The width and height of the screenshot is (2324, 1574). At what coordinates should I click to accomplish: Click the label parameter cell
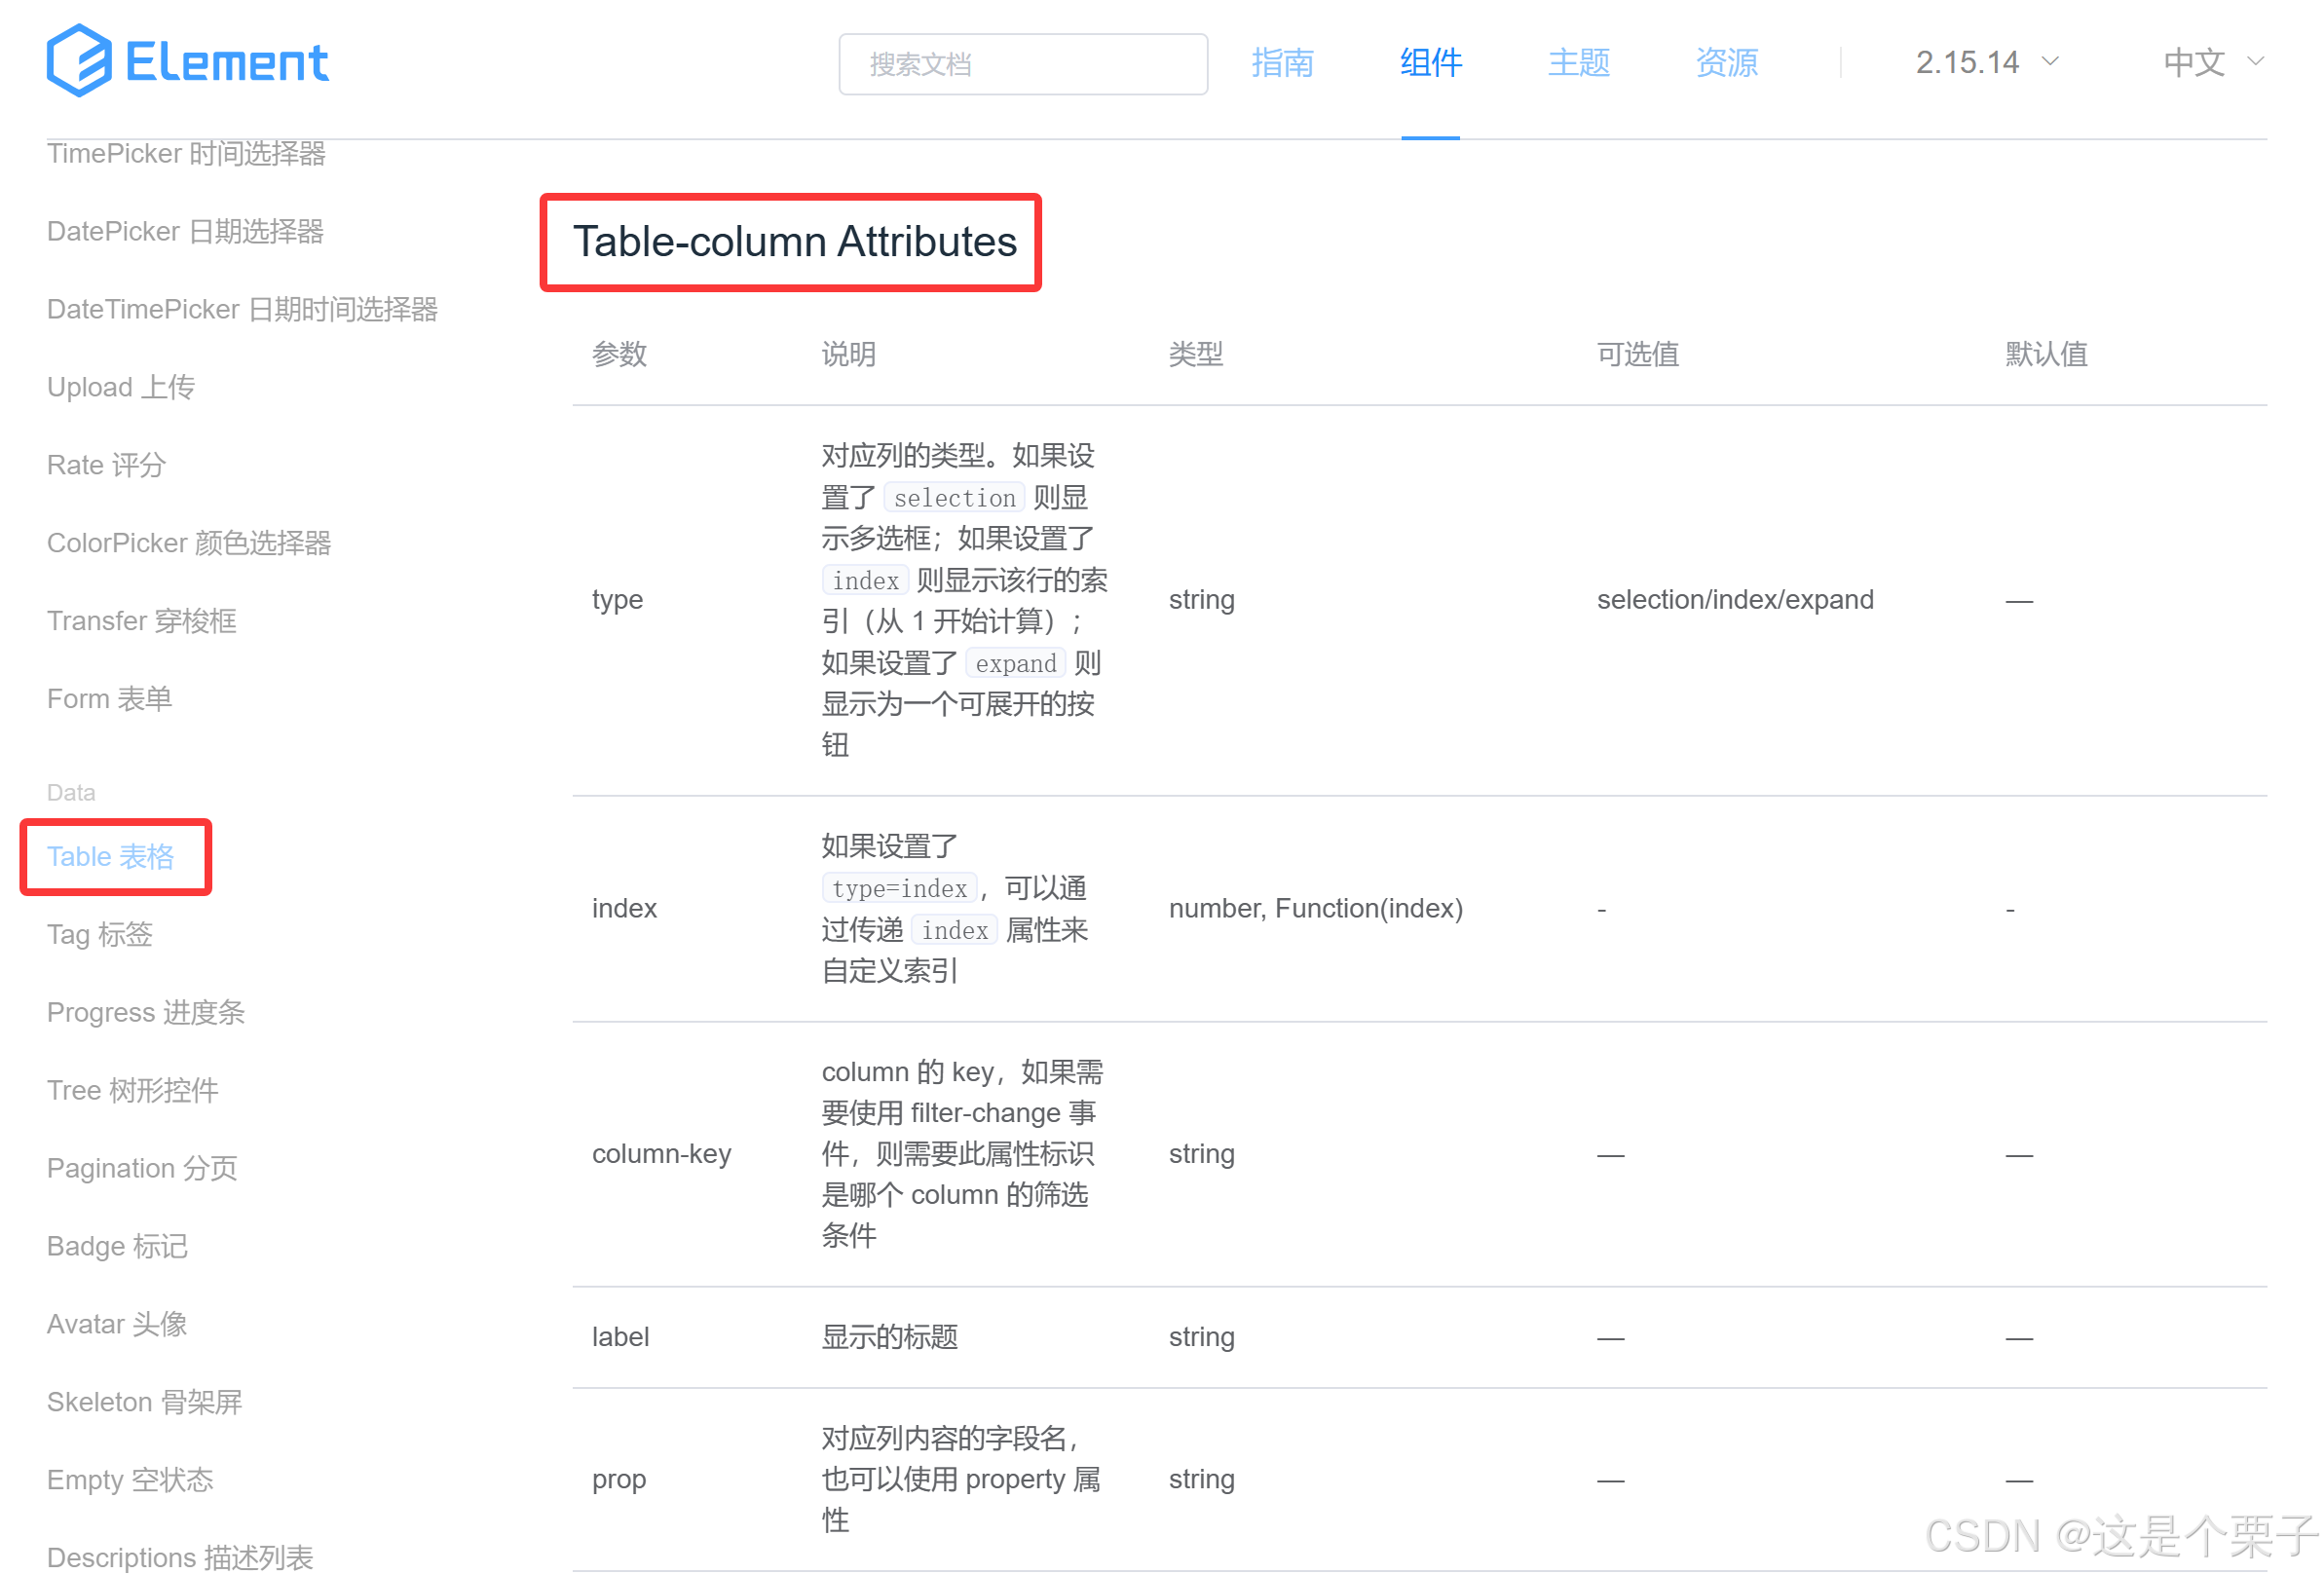(620, 1338)
